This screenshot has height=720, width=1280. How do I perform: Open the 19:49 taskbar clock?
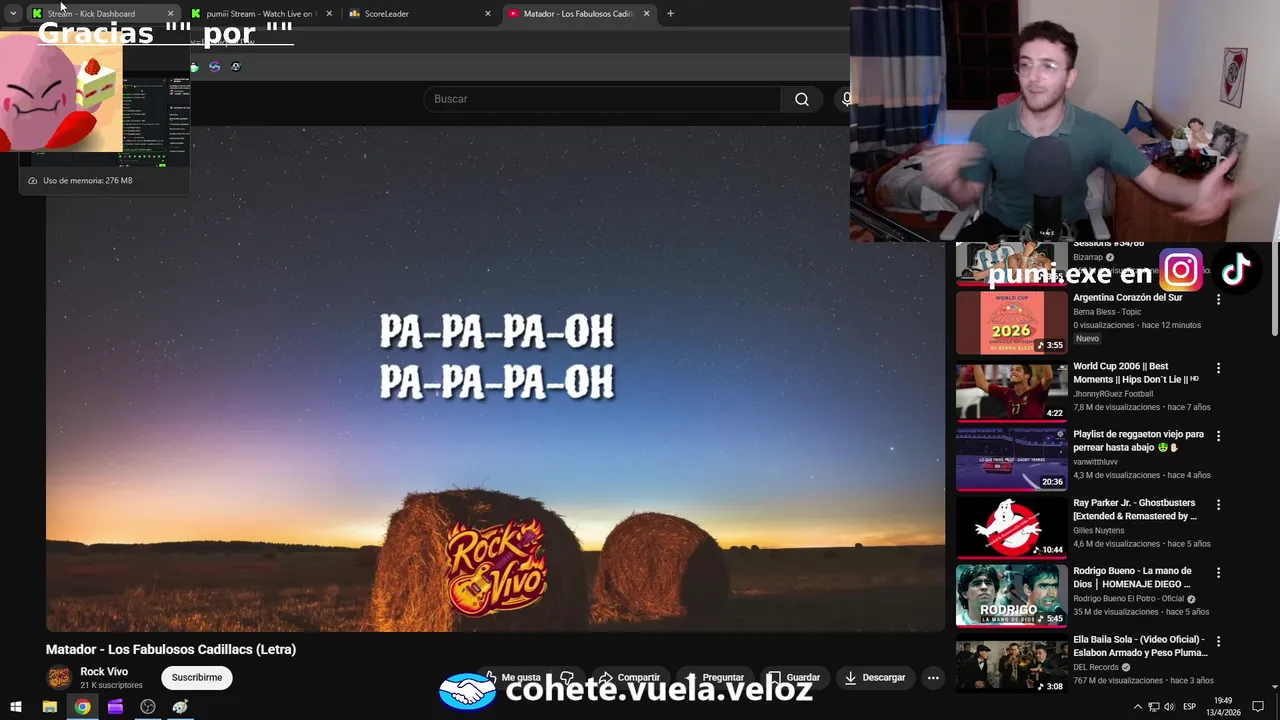click(1224, 707)
